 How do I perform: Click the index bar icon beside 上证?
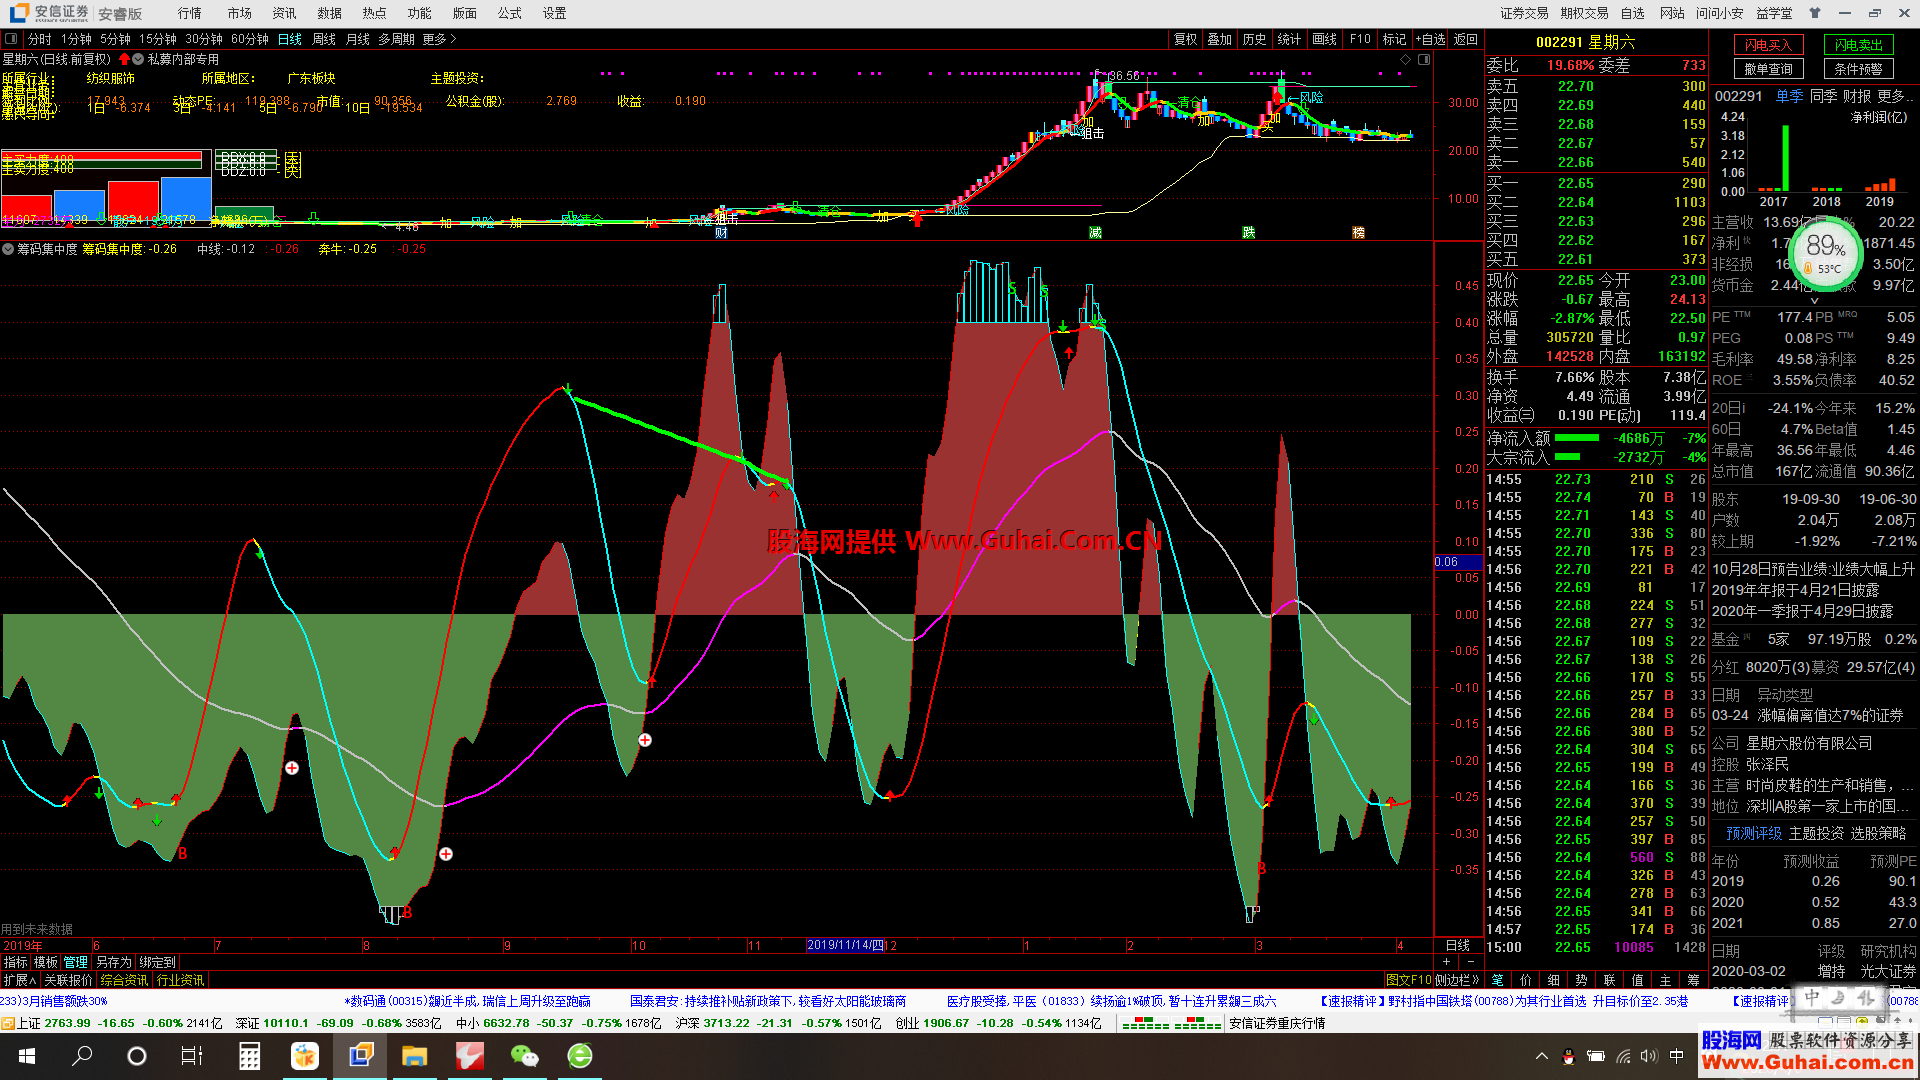8,1023
